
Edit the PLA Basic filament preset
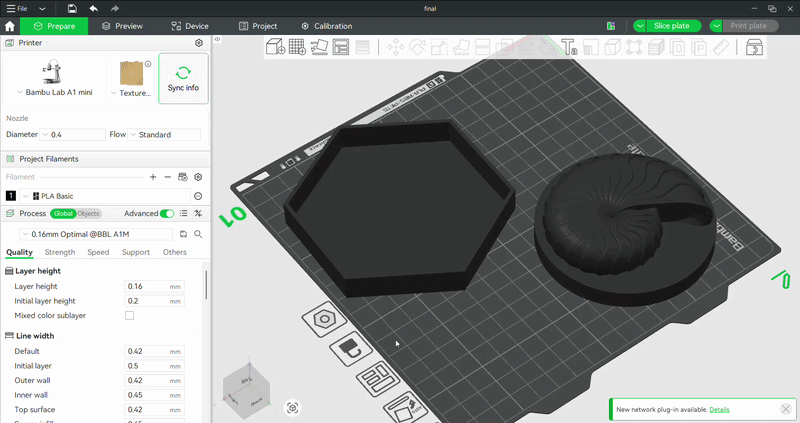coord(198,196)
